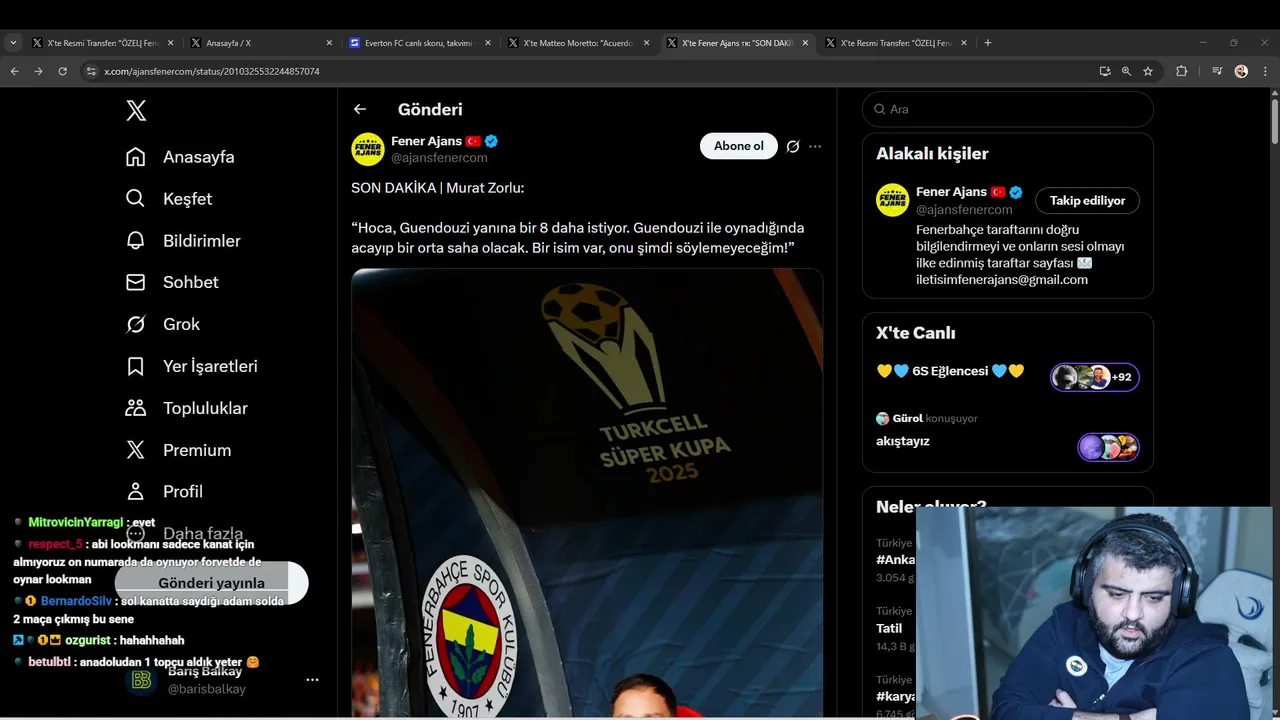Switch to Matteo Moretto tab
The image size is (1280, 720).
tap(579, 43)
